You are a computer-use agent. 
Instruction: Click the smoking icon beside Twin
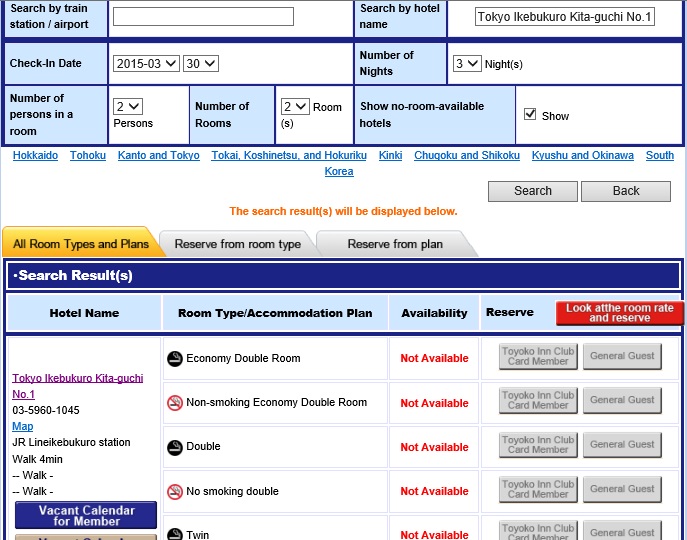pos(175,534)
